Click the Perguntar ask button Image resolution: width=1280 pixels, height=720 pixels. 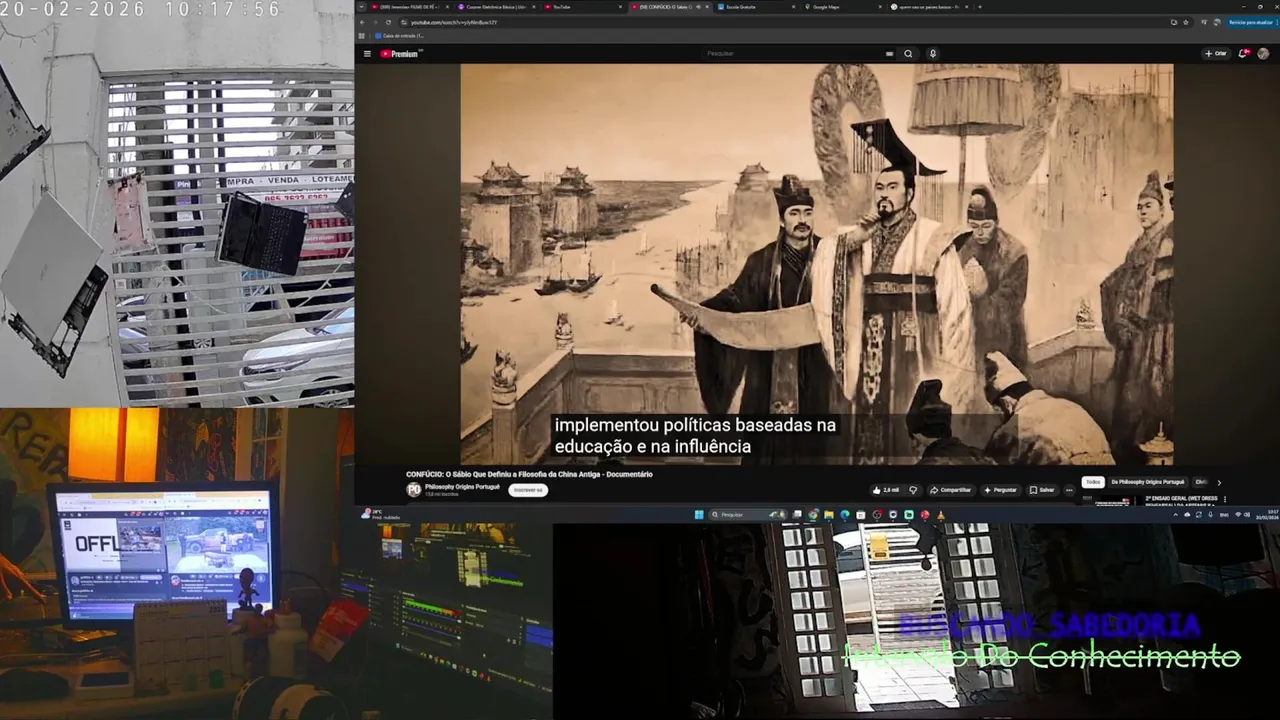1000,490
